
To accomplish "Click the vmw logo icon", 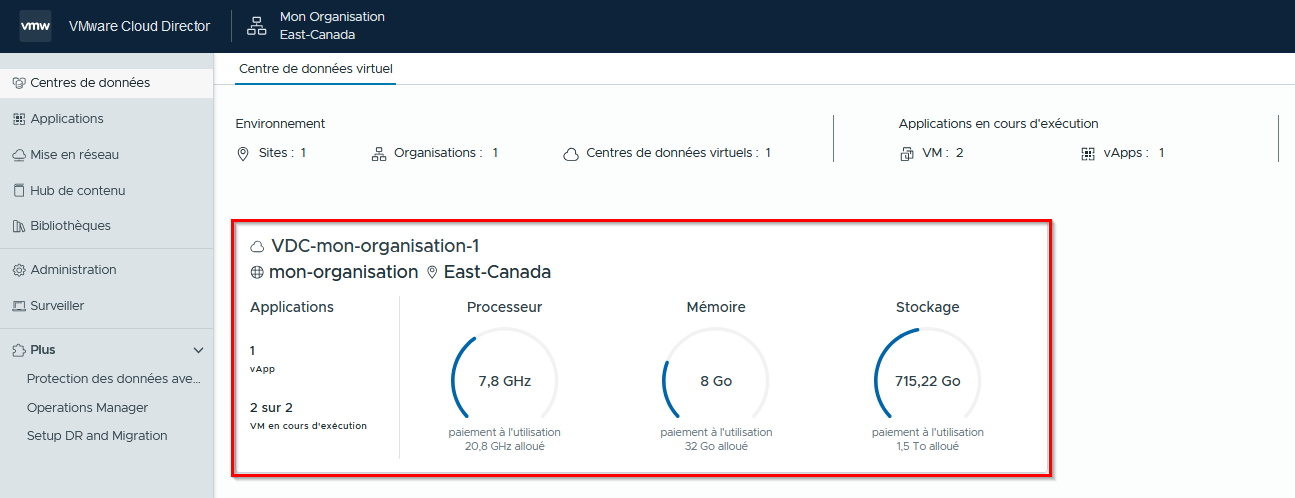I will point(35,26).
